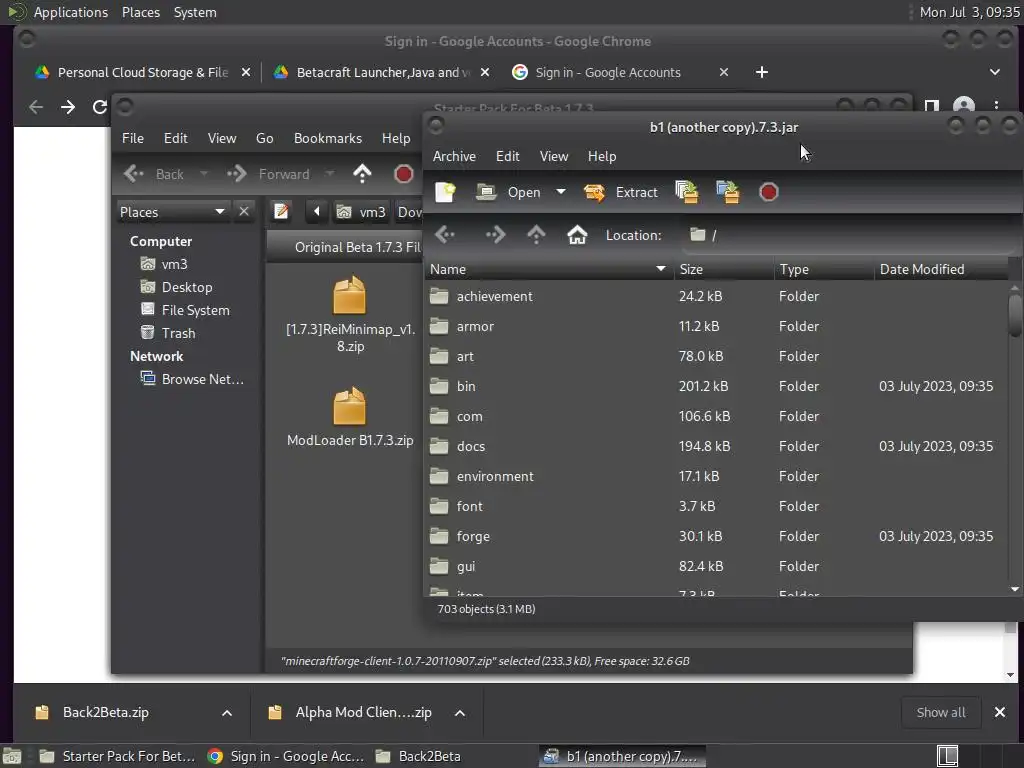This screenshot has height=768, width=1024.
Task: Click the Location path field
Action: click(849, 235)
